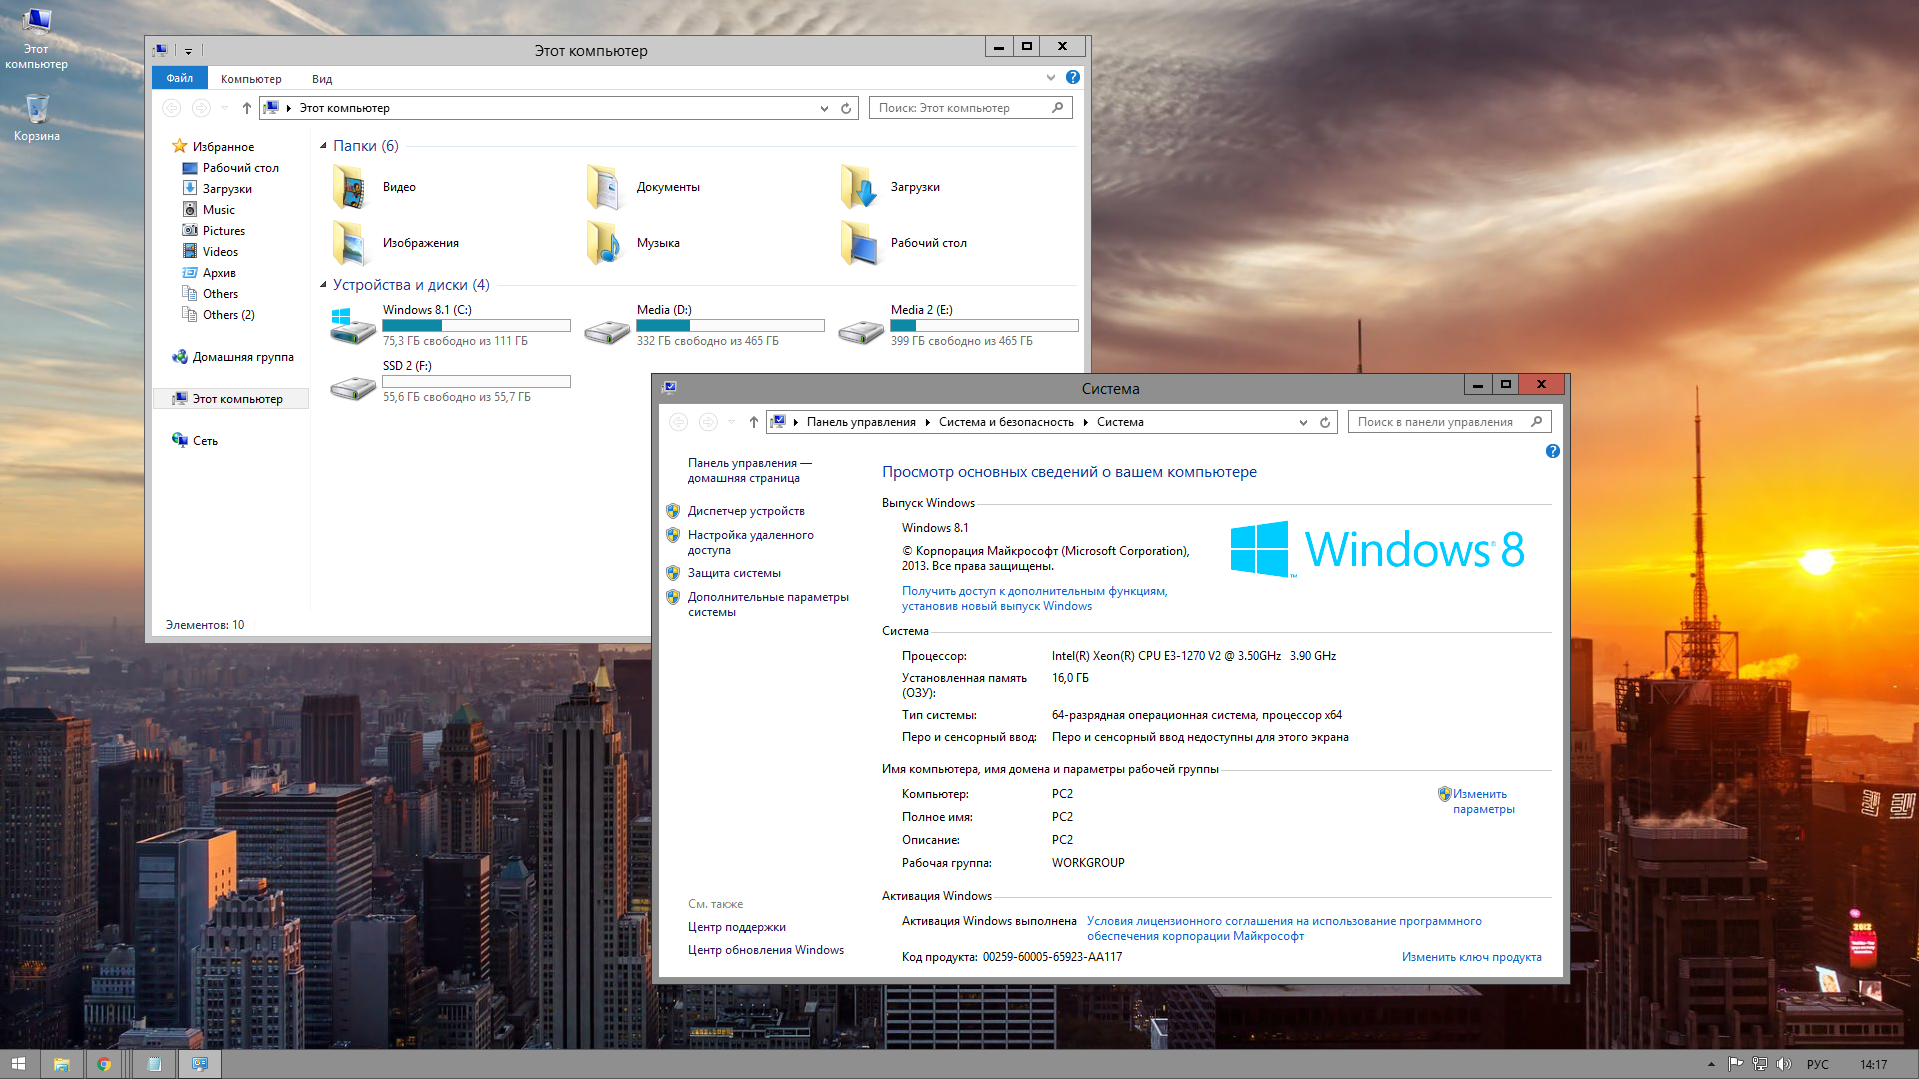Open Quick Access Toolbar customize dropdown
The width and height of the screenshot is (1919, 1079).
pos(188,50)
